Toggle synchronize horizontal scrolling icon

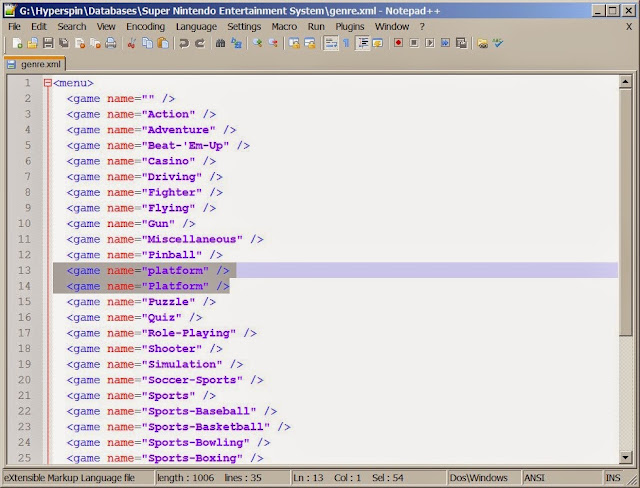click(x=310, y=43)
